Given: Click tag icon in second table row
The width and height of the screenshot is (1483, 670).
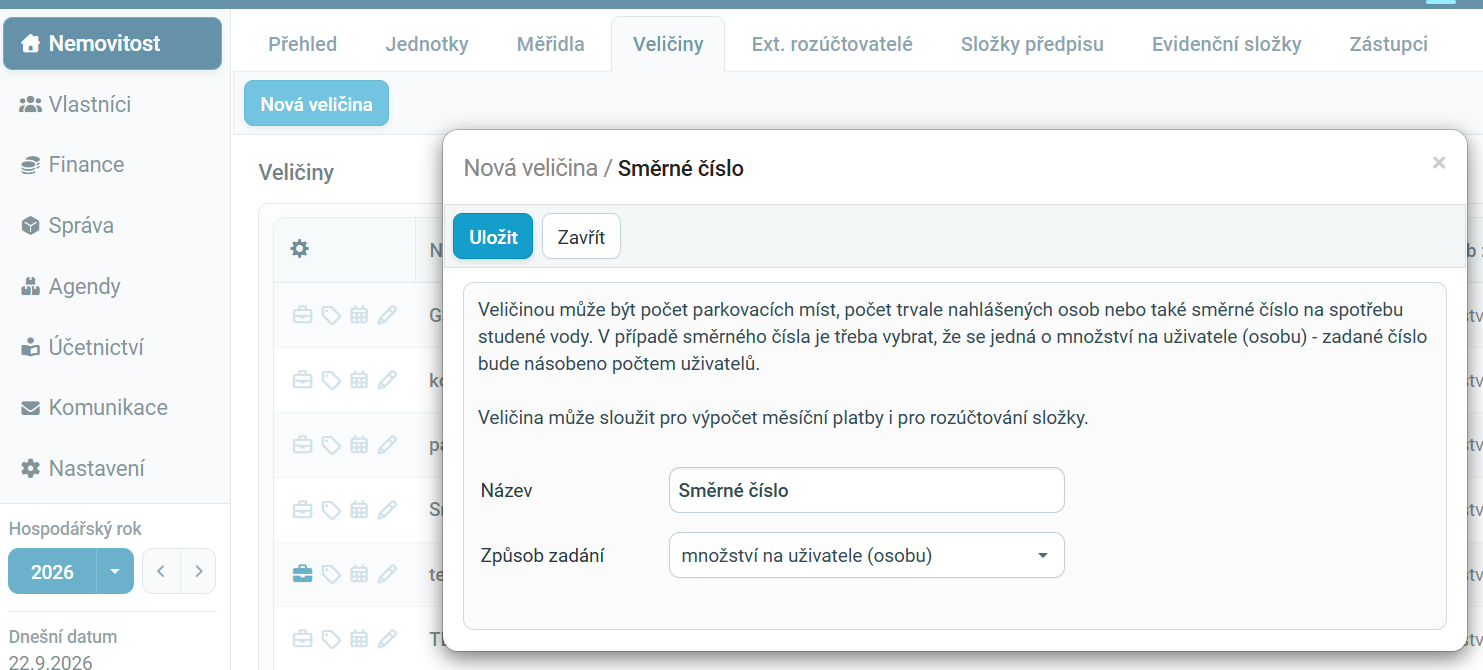Looking at the screenshot, I should point(331,380).
